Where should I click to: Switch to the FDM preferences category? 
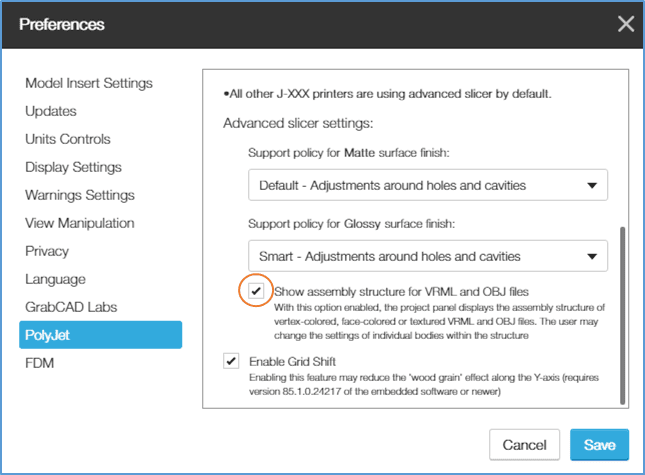pos(39,363)
